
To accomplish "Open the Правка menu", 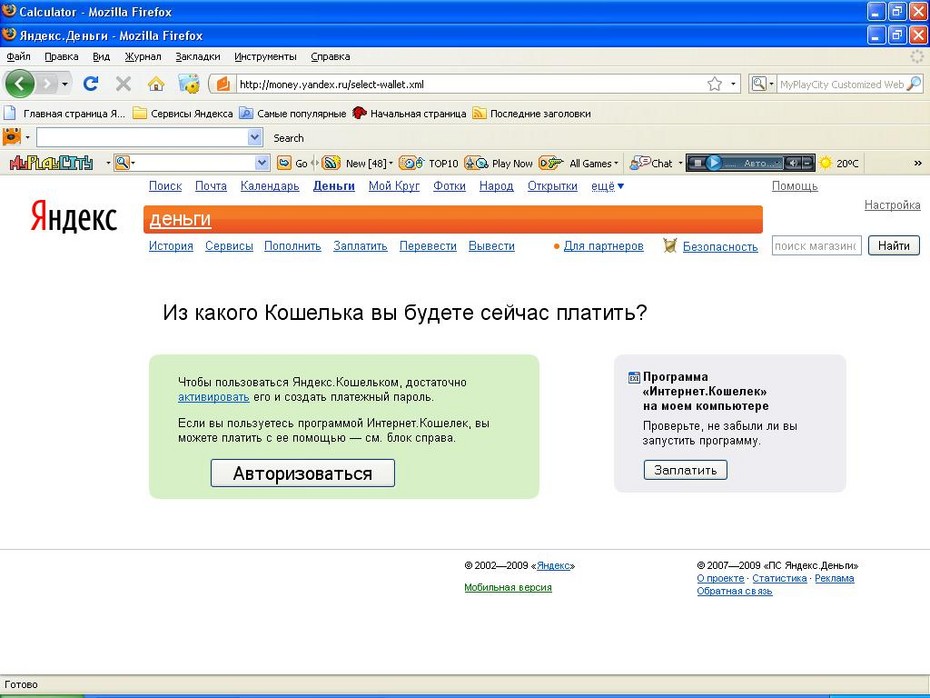I will (61, 56).
